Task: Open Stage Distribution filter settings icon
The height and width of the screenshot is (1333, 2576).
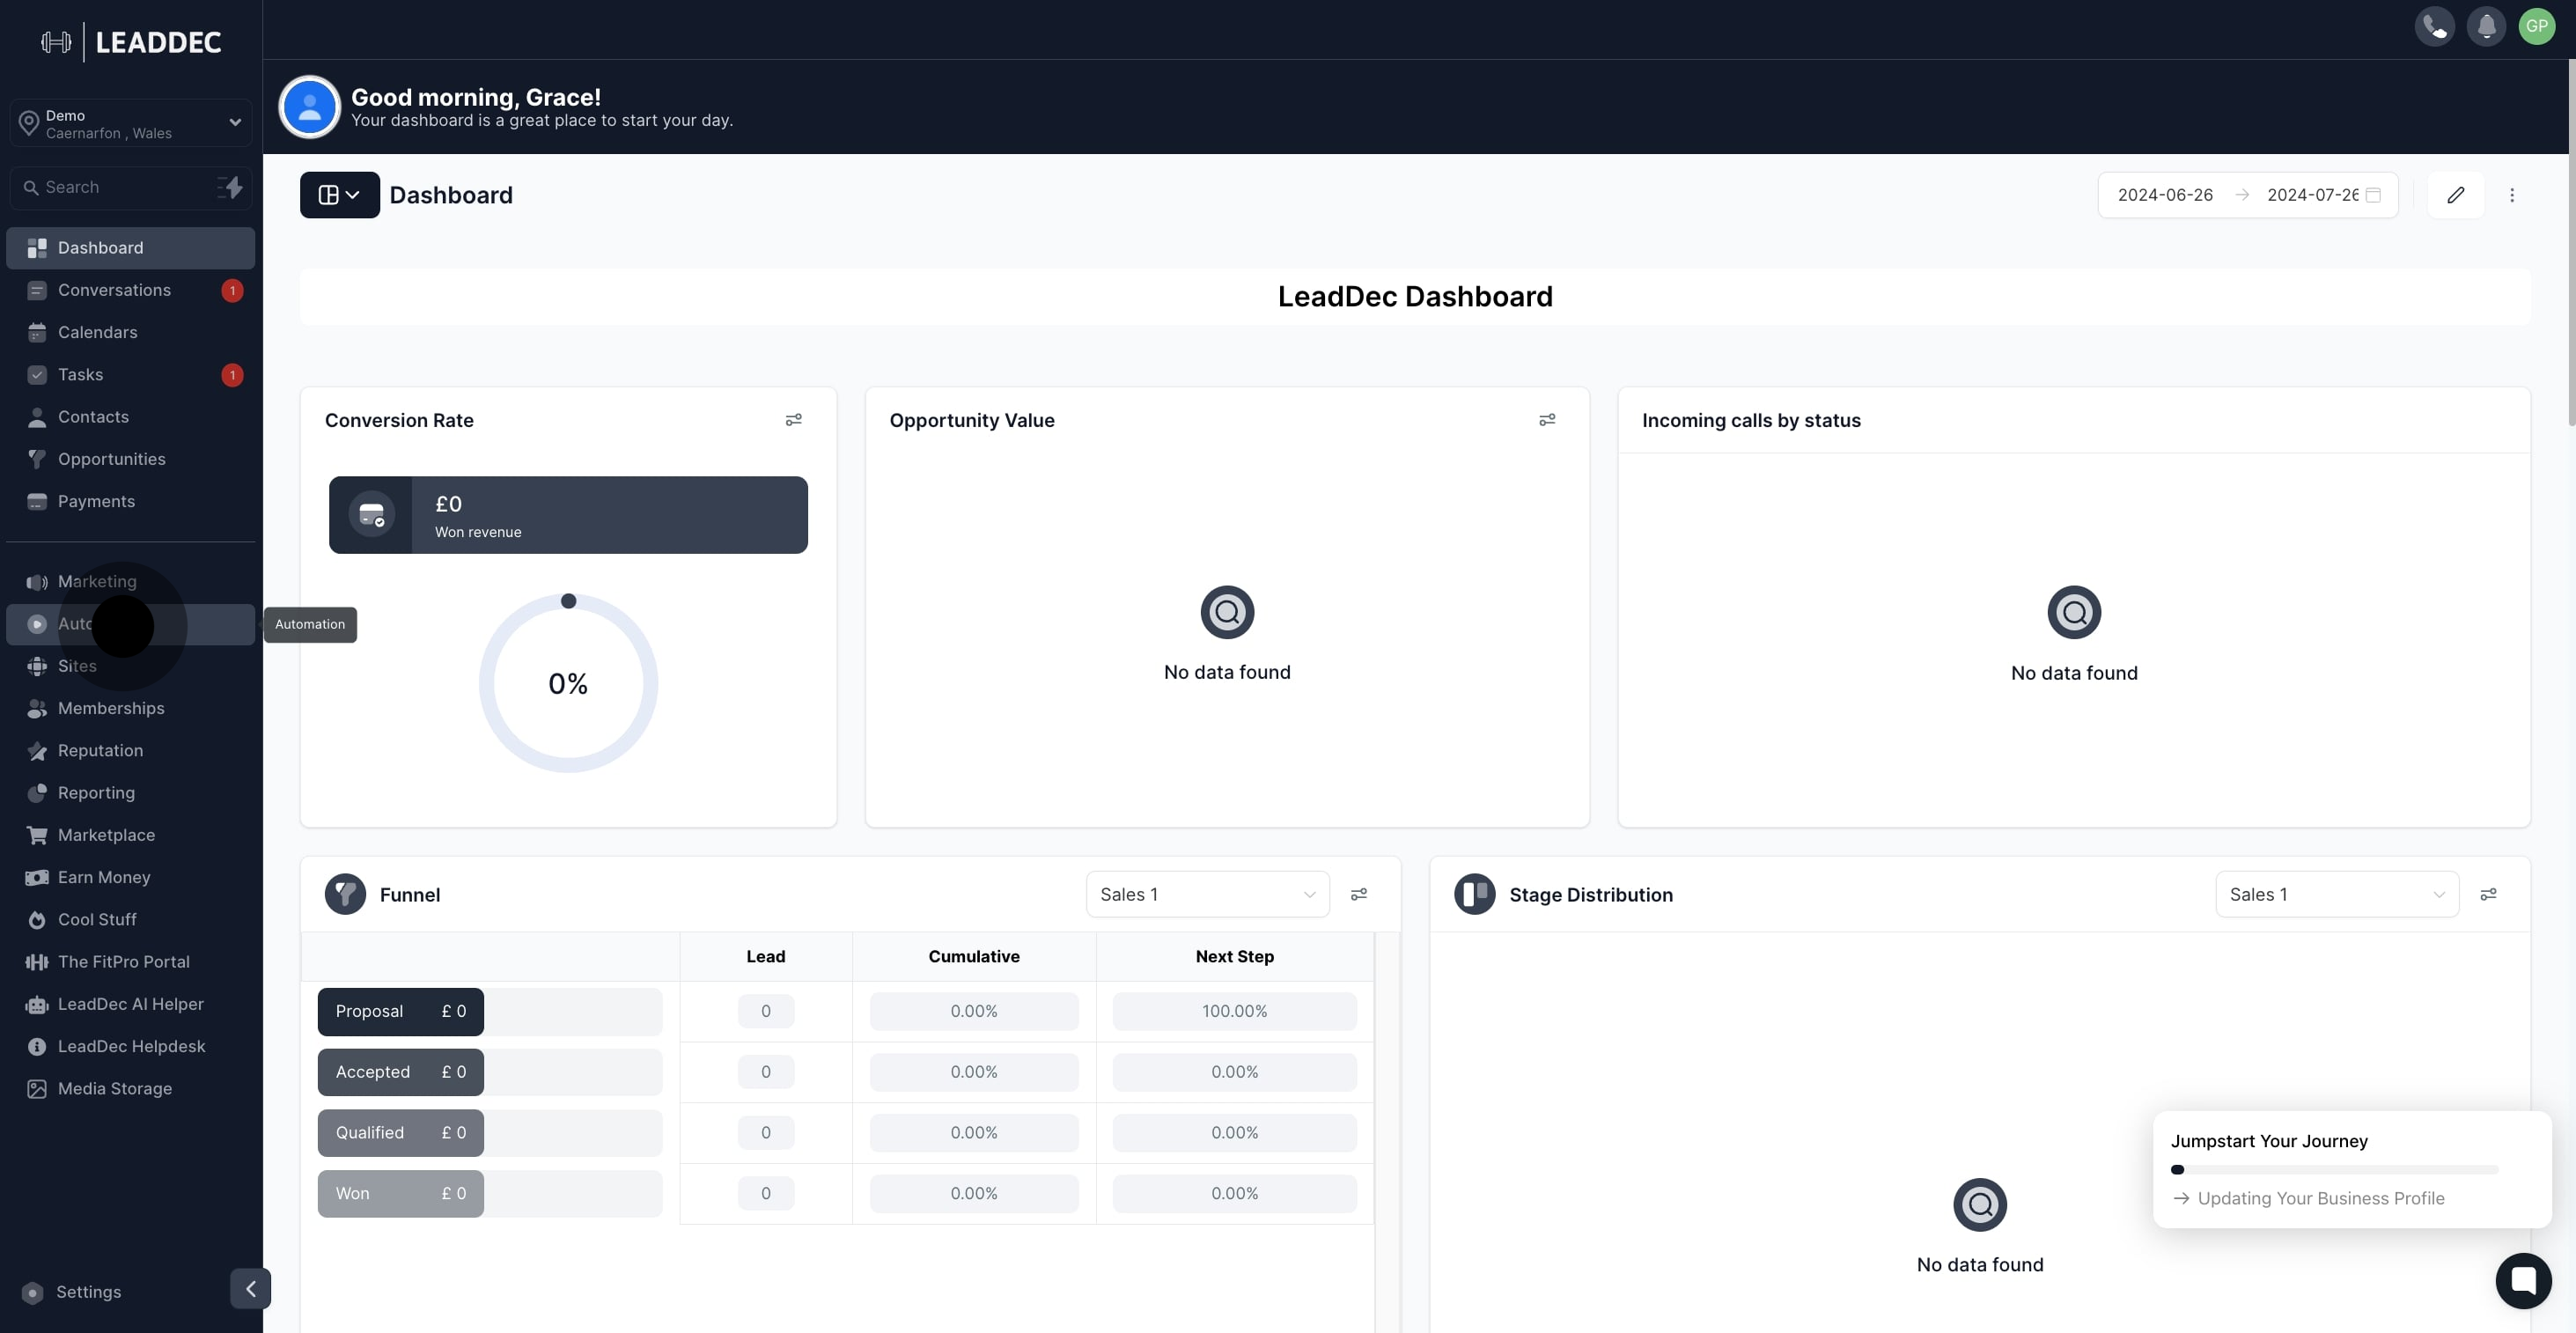Action: click(x=2488, y=894)
